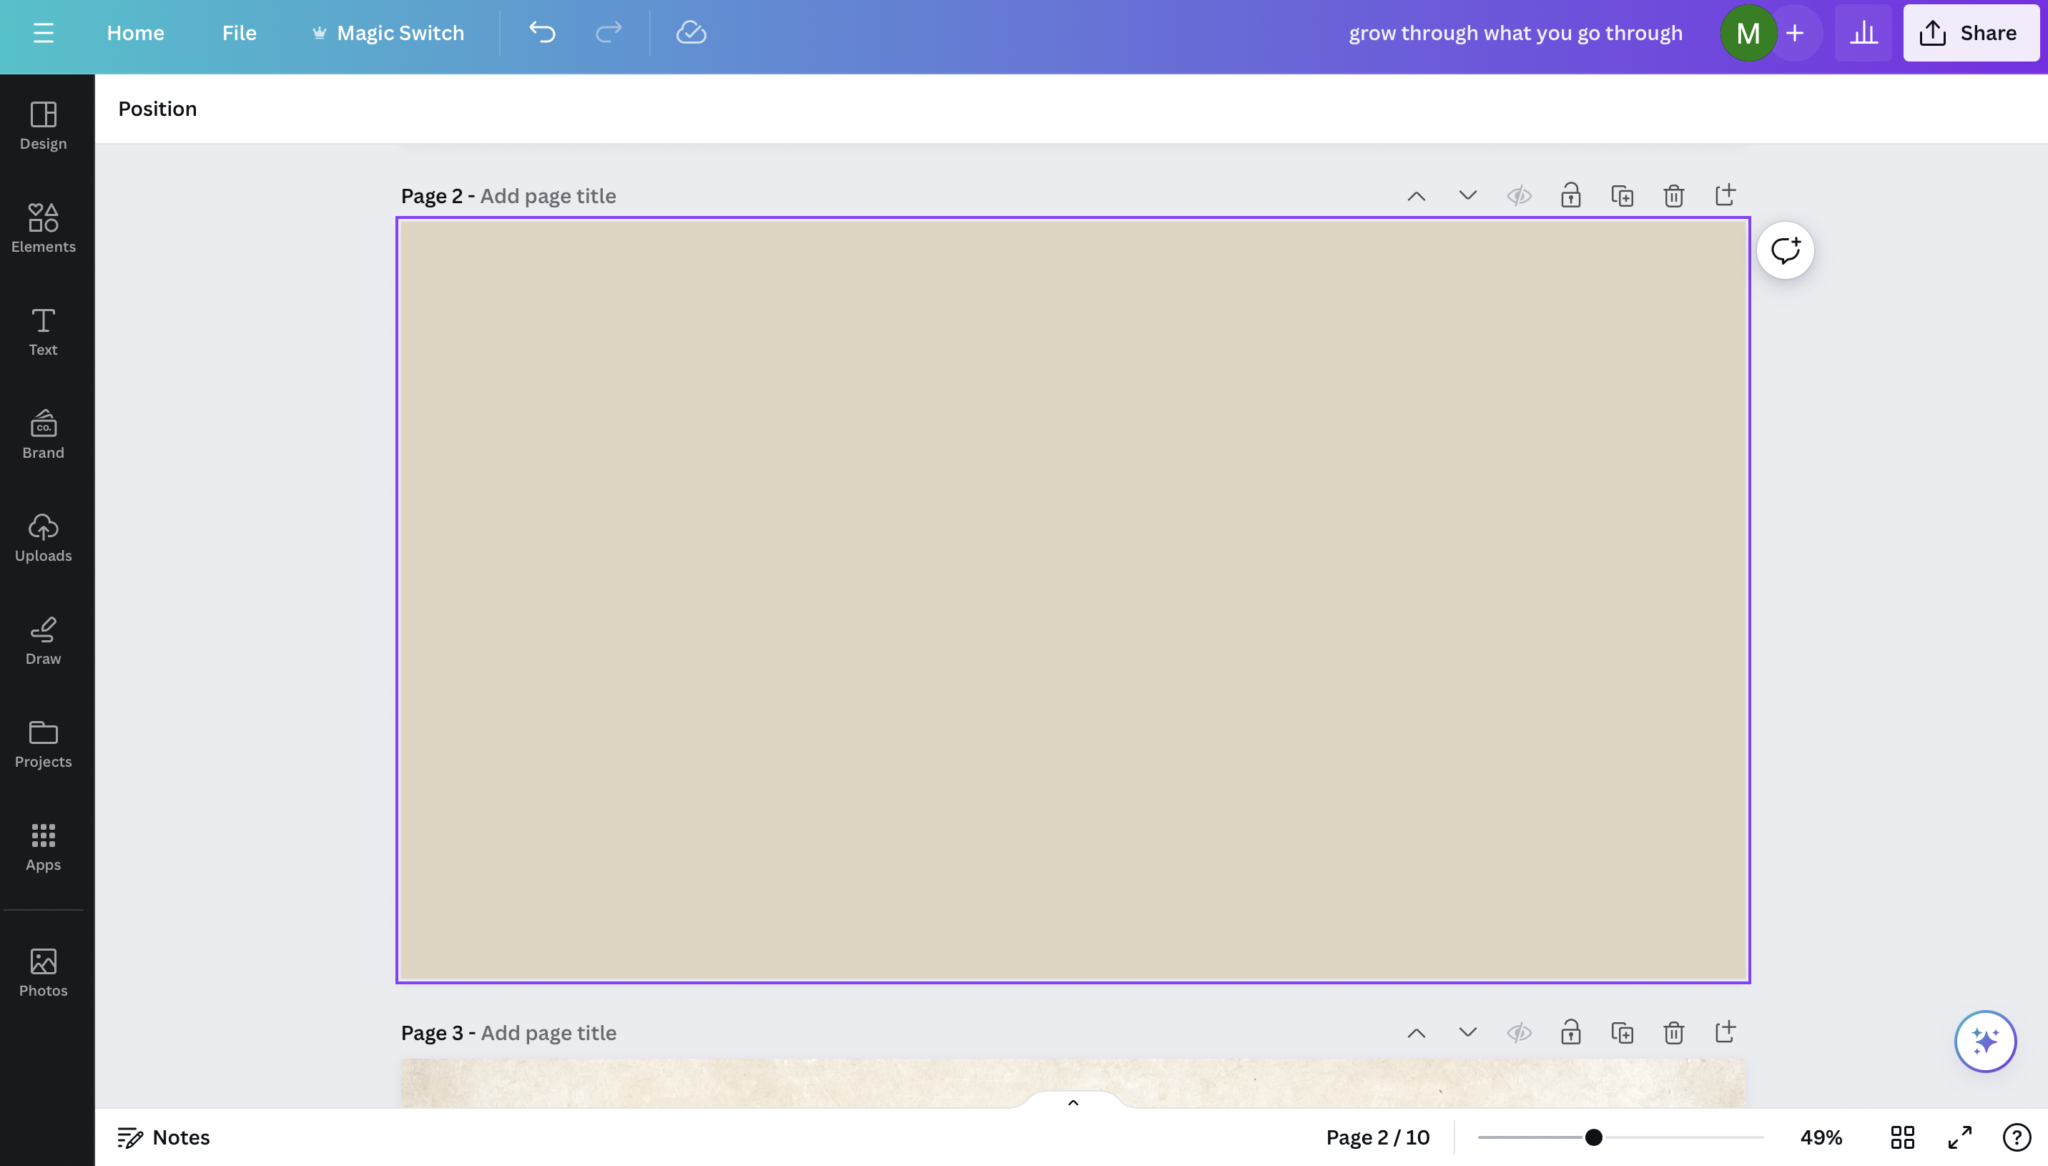Viewport: 2048px width, 1166px height.
Task: Adjust the zoom slider
Action: (x=1592, y=1137)
